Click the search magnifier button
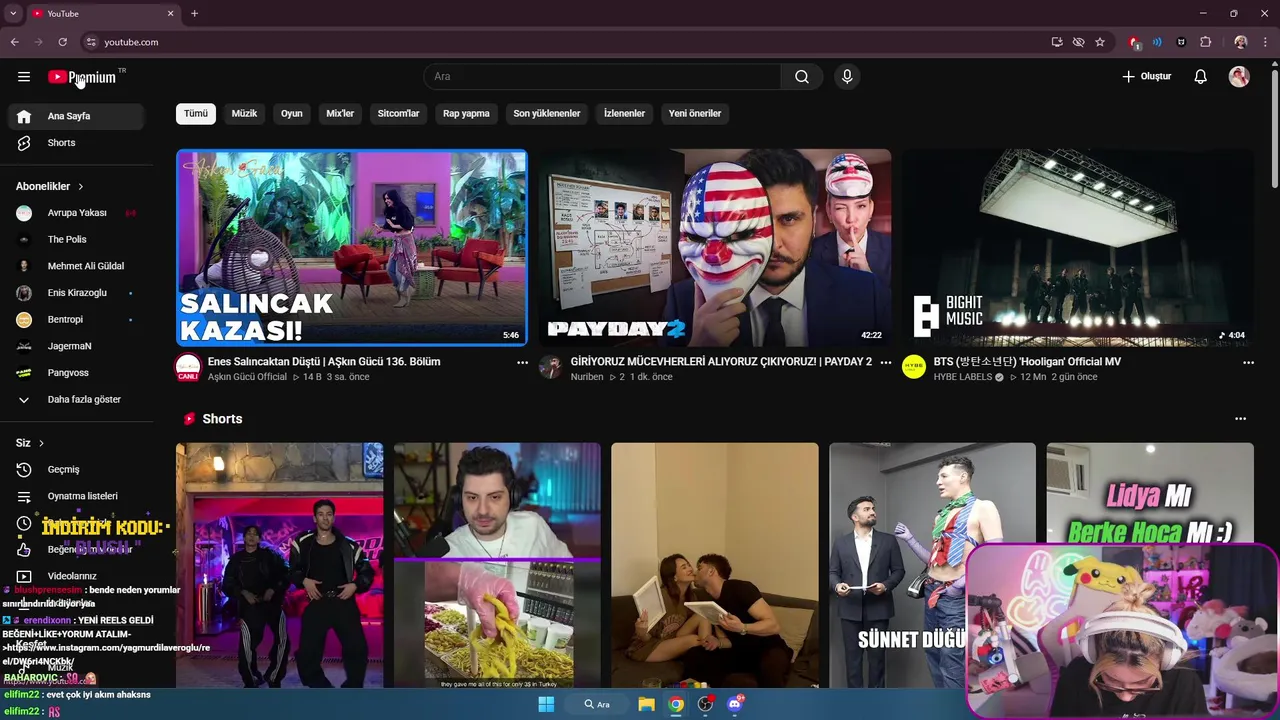The width and height of the screenshot is (1280, 720). [802, 77]
